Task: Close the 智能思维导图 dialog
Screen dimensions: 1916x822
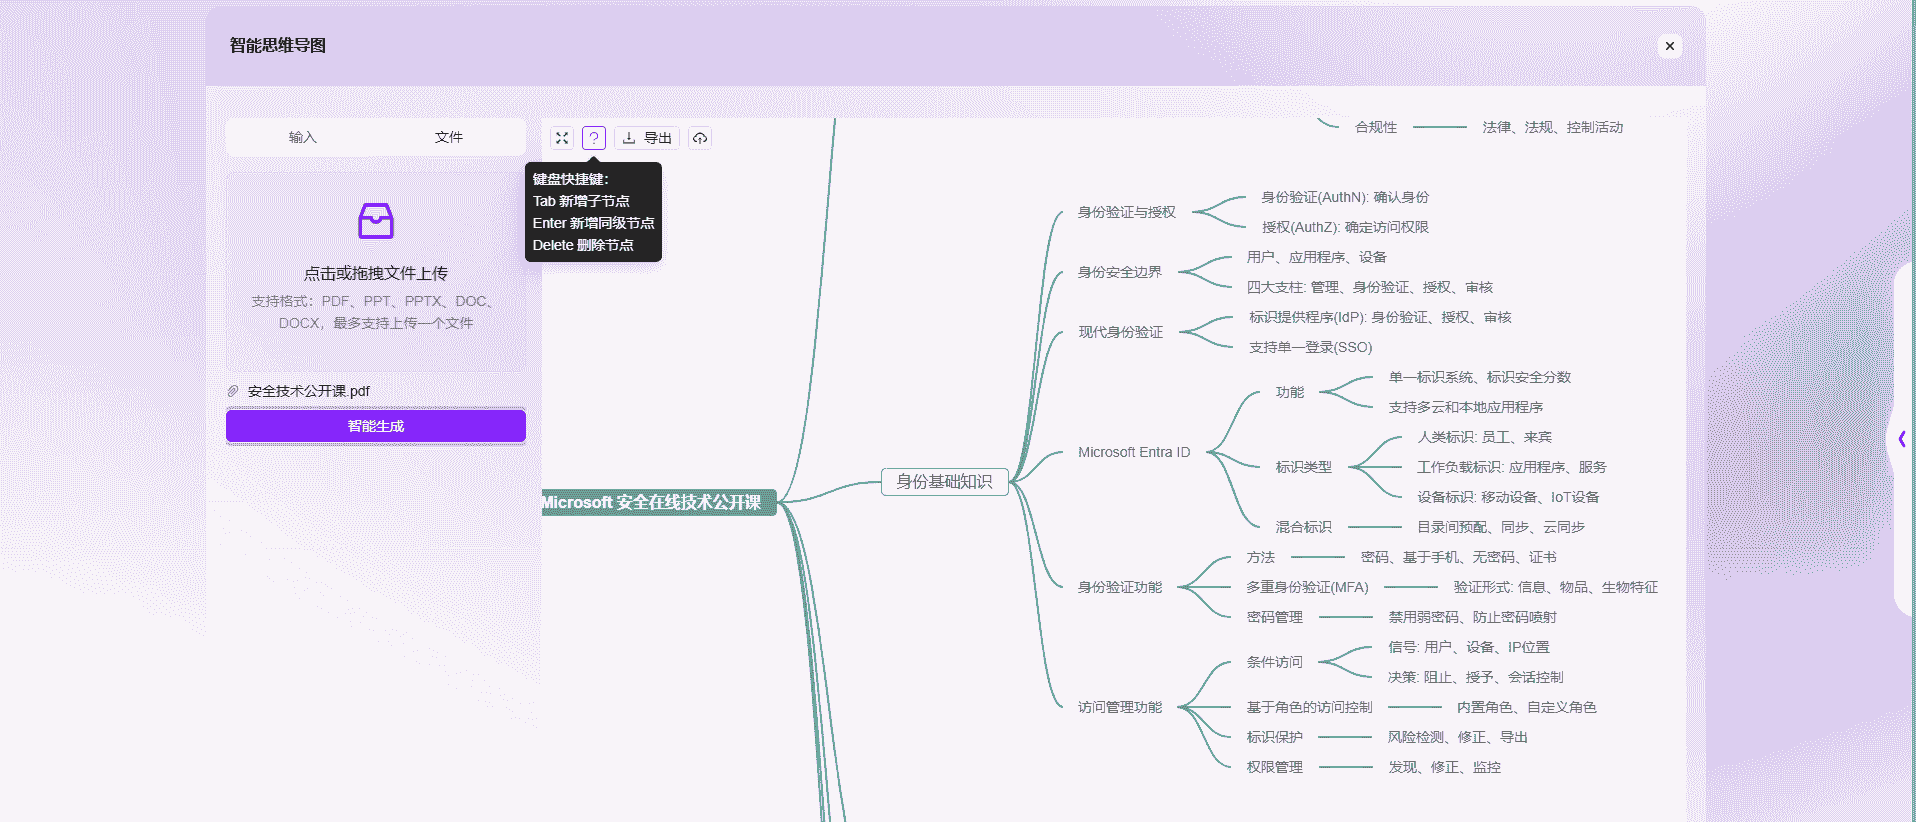Action: click(1669, 46)
